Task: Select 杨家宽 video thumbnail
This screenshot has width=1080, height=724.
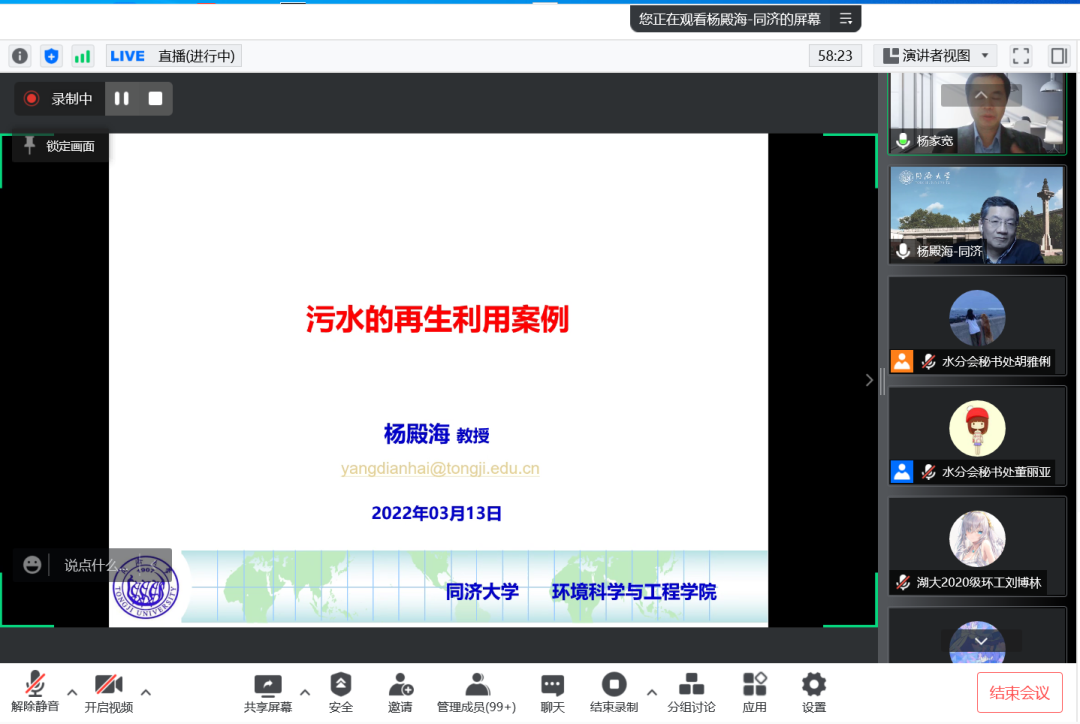Action: tap(977, 113)
